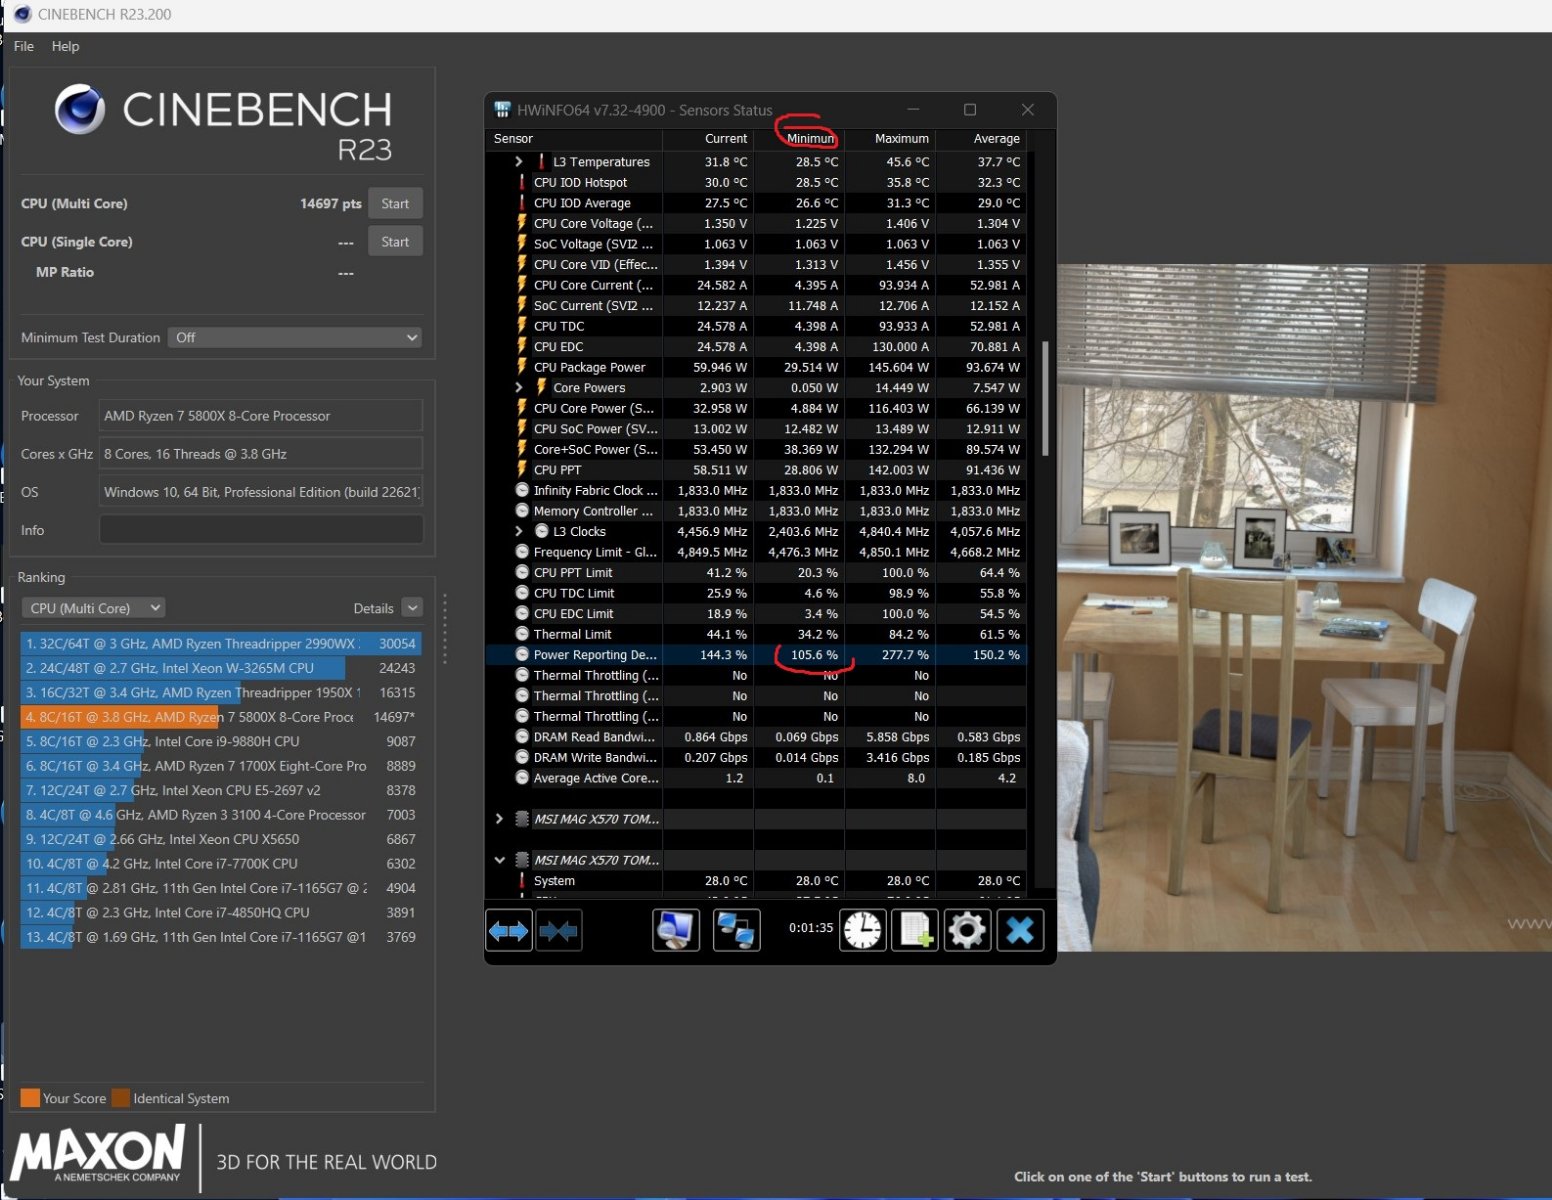Toggle the Details dropdown arrow in Ranking
Viewport: 1552px width, 1200px height.
[412, 608]
